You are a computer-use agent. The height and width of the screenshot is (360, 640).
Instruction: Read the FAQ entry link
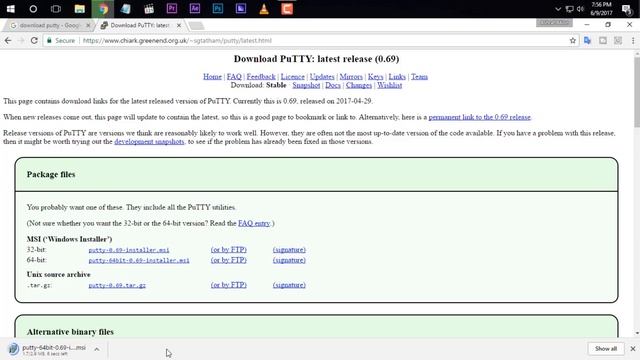[x=254, y=223]
